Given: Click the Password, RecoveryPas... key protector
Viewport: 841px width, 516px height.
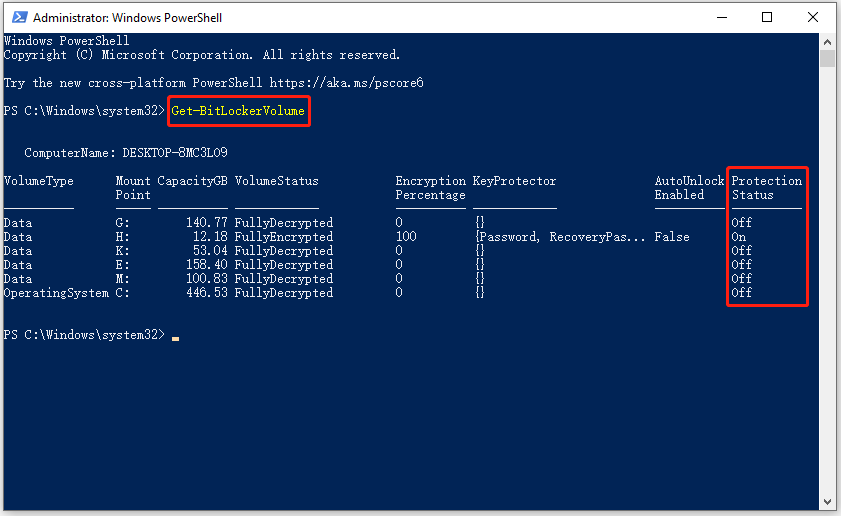Looking at the screenshot, I should (560, 237).
